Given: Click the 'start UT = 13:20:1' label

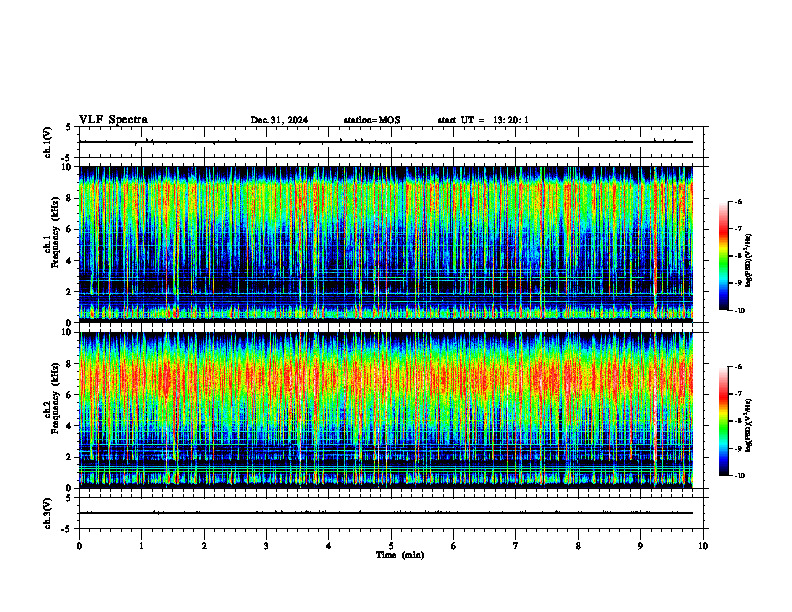Looking at the screenshot, I should click(483, 120).
